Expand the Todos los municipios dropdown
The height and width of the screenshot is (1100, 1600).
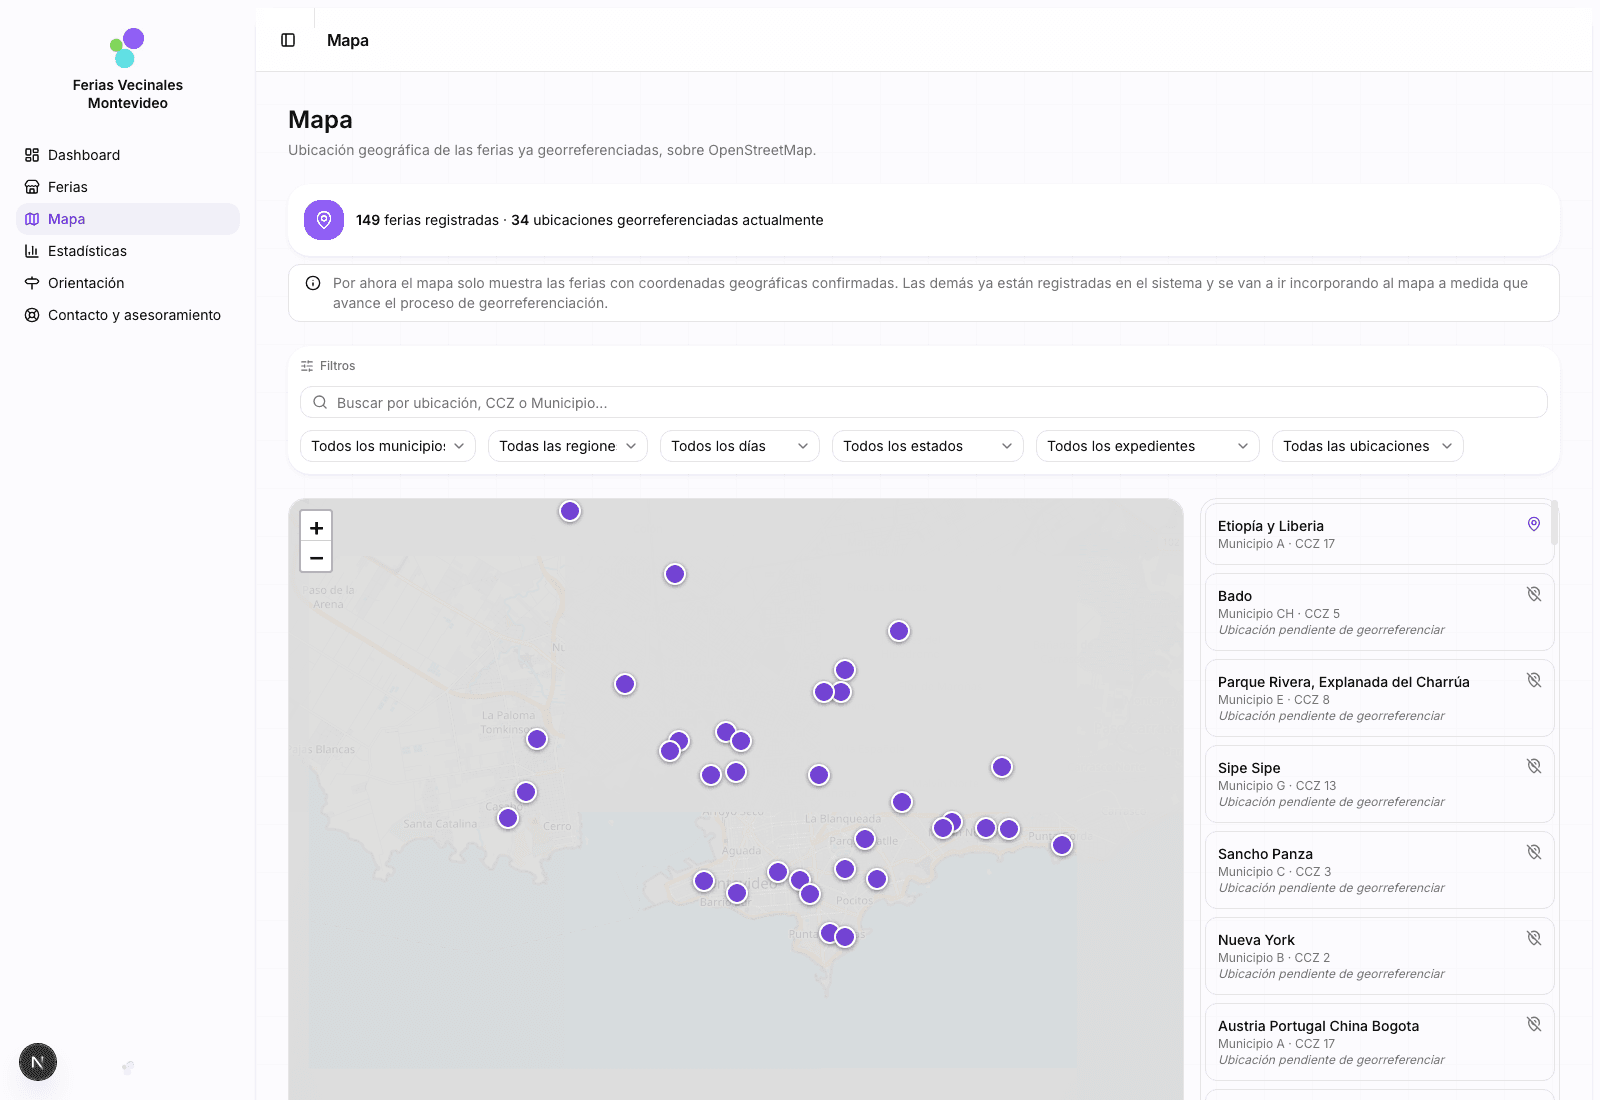(388, 446)
